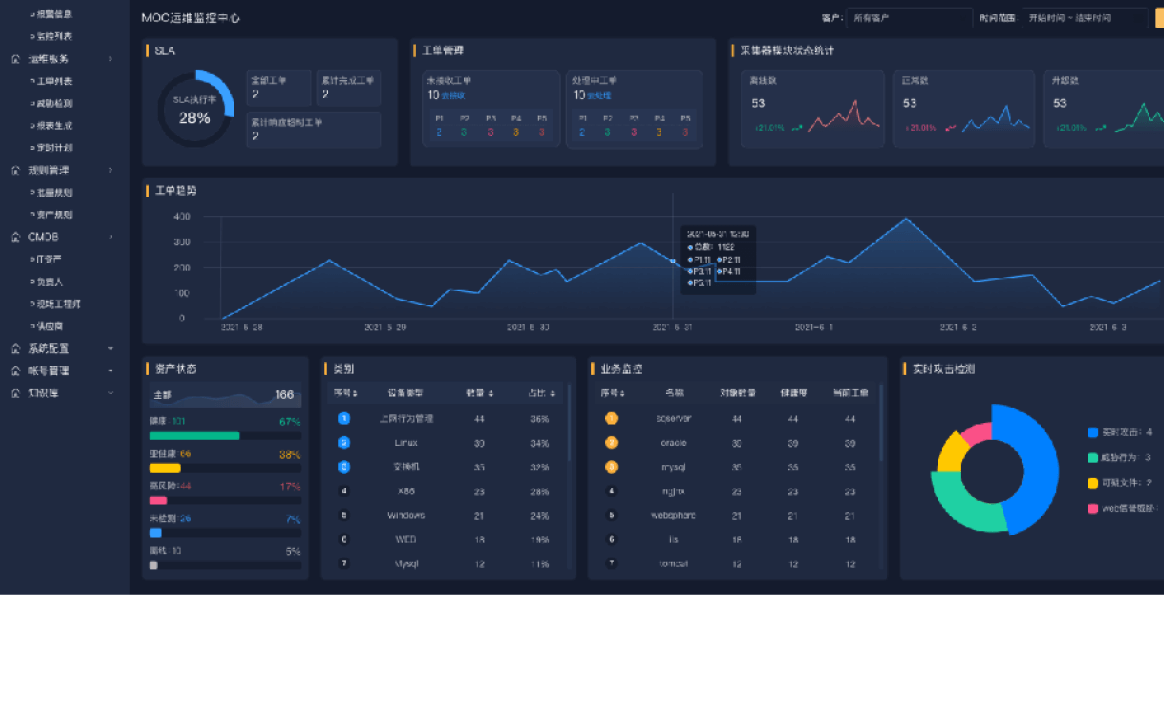Image resolution: width=1164 pixels, height=710 pixels.
Task: Open the 客户 dropdown showing 所有客户
Action: [908, 18]
